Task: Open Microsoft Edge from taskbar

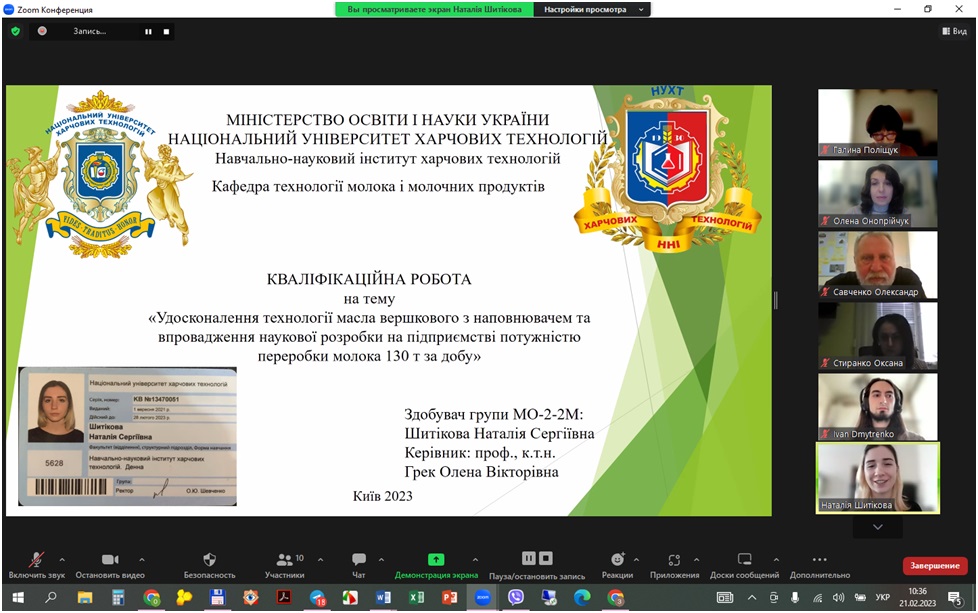Action: pyautogui.click(x=582, y=597)
